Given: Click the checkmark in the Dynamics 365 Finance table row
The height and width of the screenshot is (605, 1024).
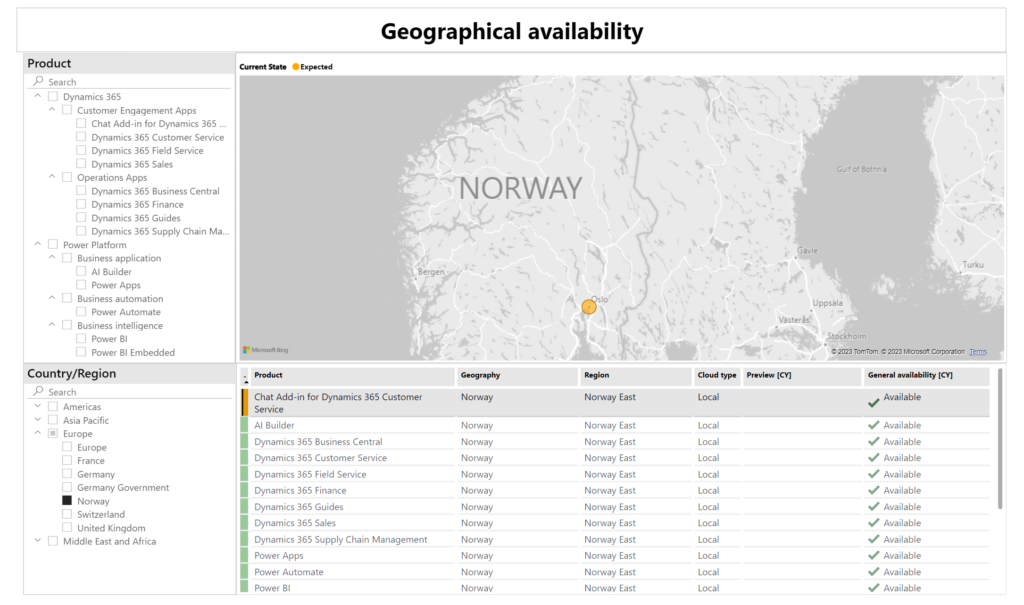Looking at the screenshot, I should pyautogui.click(x=873, y=490).
